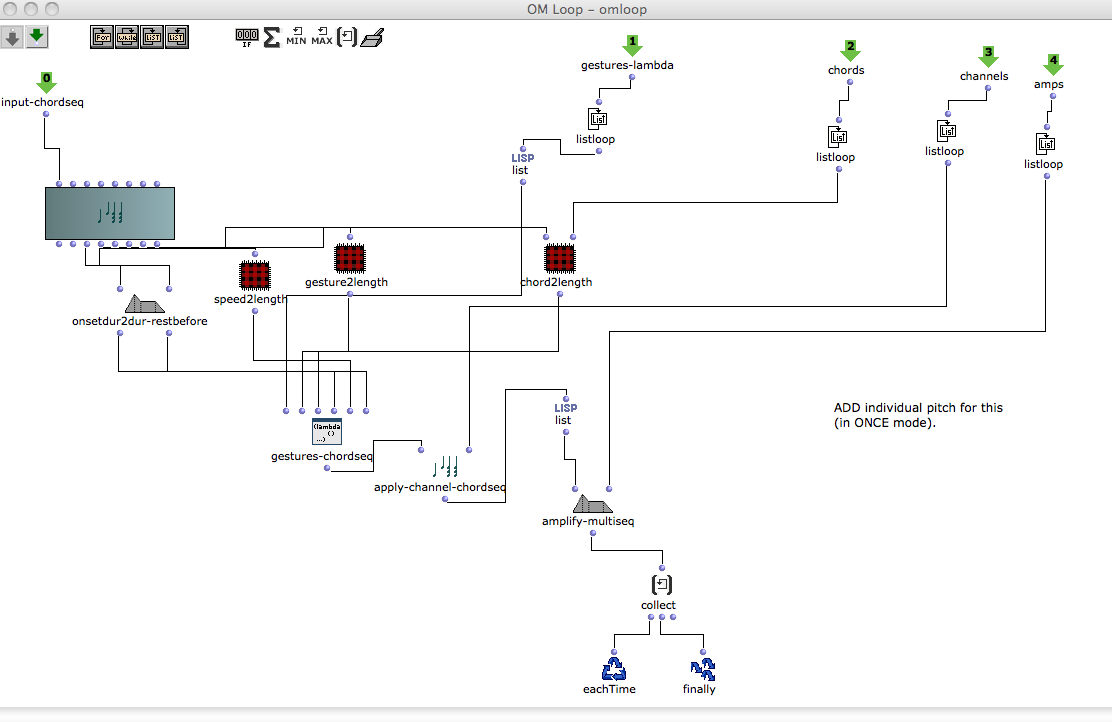Click the 'ADD individual pitch' comment text
1112x722 pixels.
[917, 415]
